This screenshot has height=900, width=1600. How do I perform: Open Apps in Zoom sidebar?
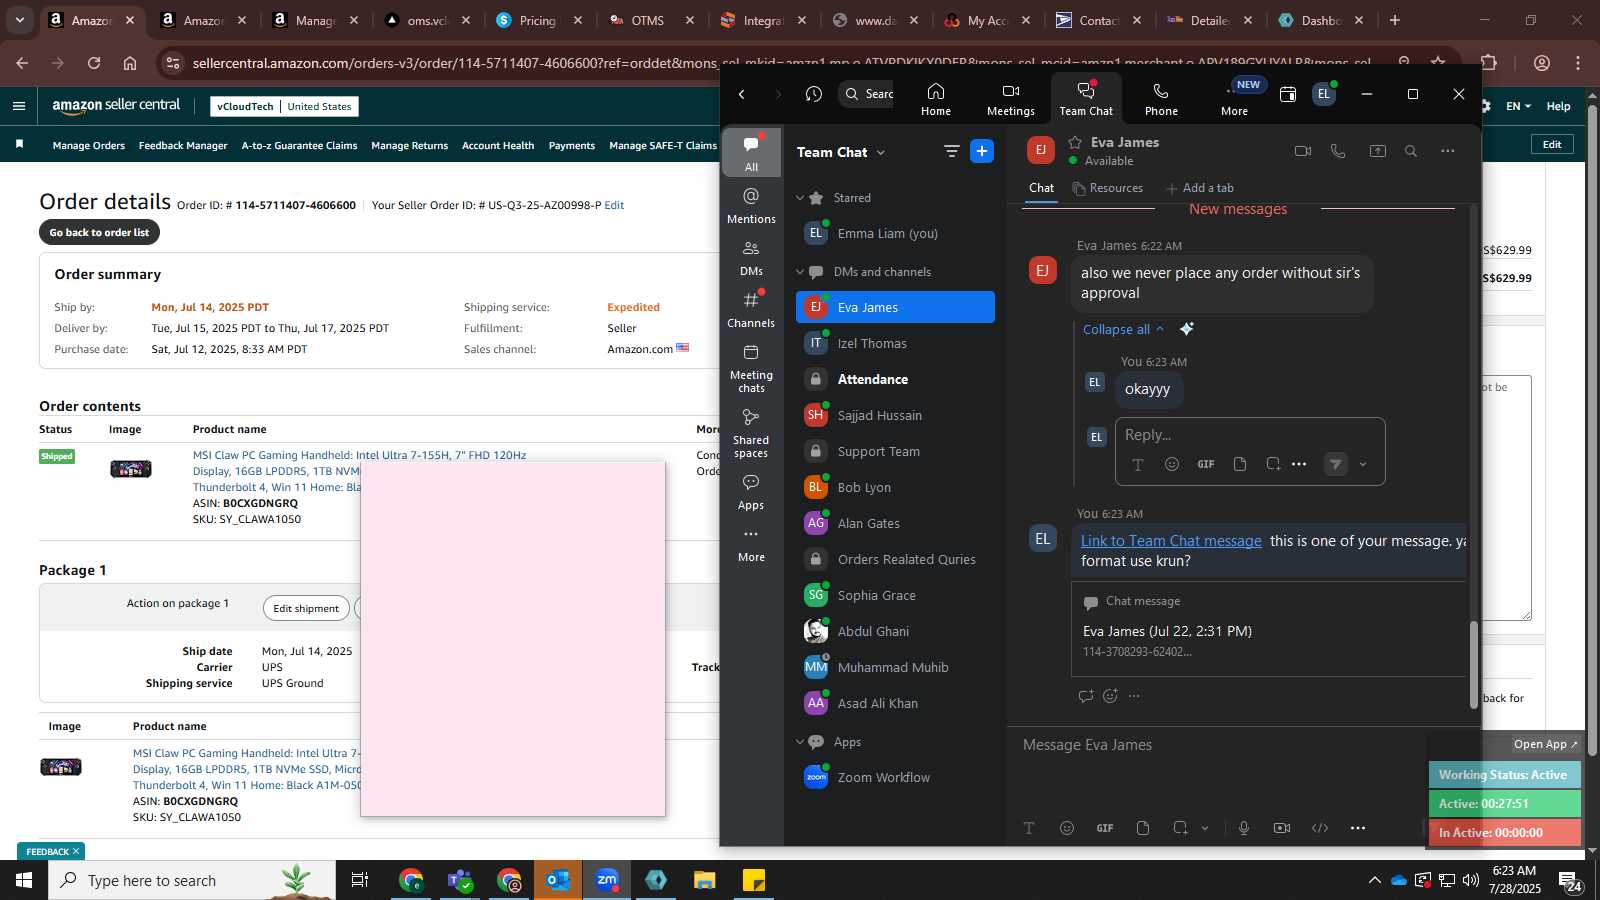[x=751, y=492]
